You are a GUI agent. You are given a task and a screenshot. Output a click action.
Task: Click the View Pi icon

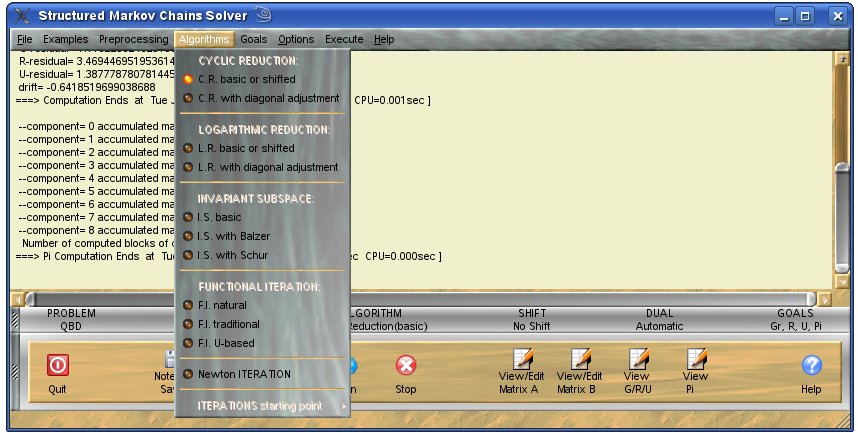click(x=695, y=360)
